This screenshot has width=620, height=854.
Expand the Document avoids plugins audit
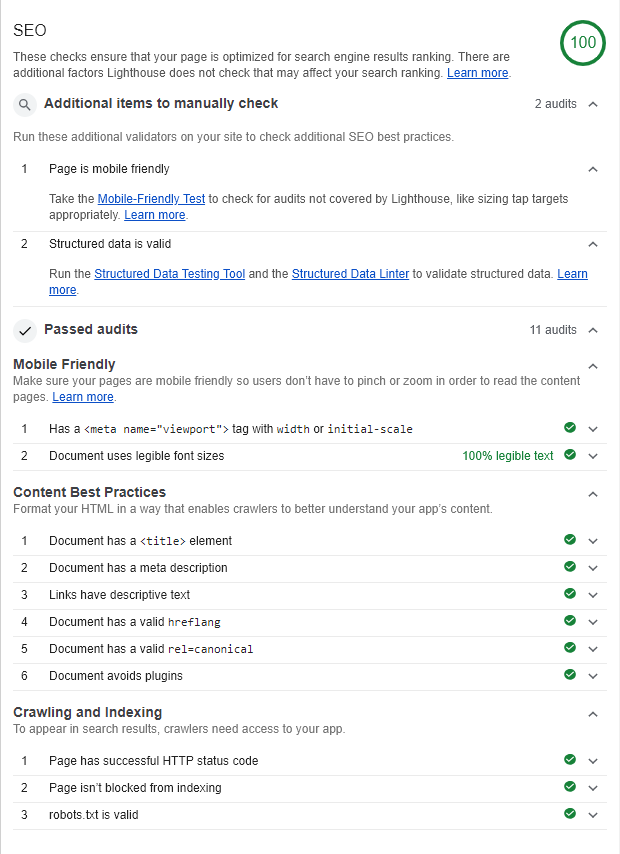[593, 676]
